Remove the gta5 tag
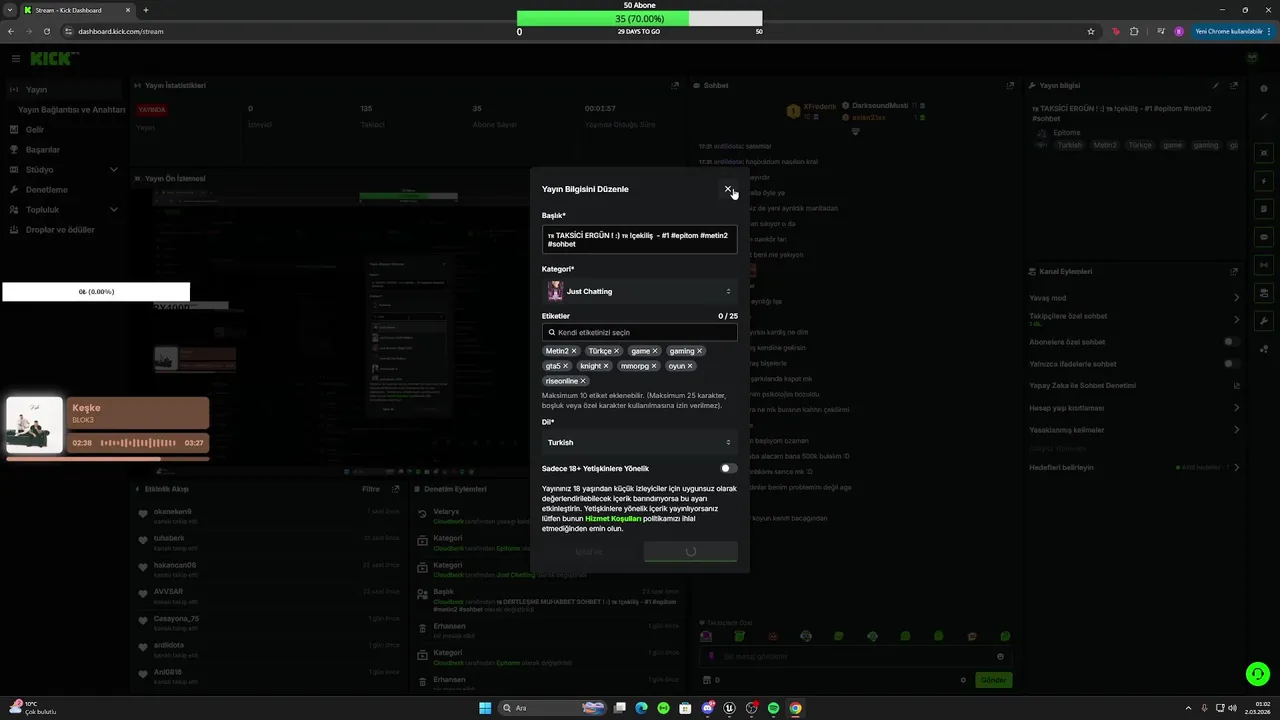Image resolution: width=1280 pixels, height=720 pixels. coord(565,366)
